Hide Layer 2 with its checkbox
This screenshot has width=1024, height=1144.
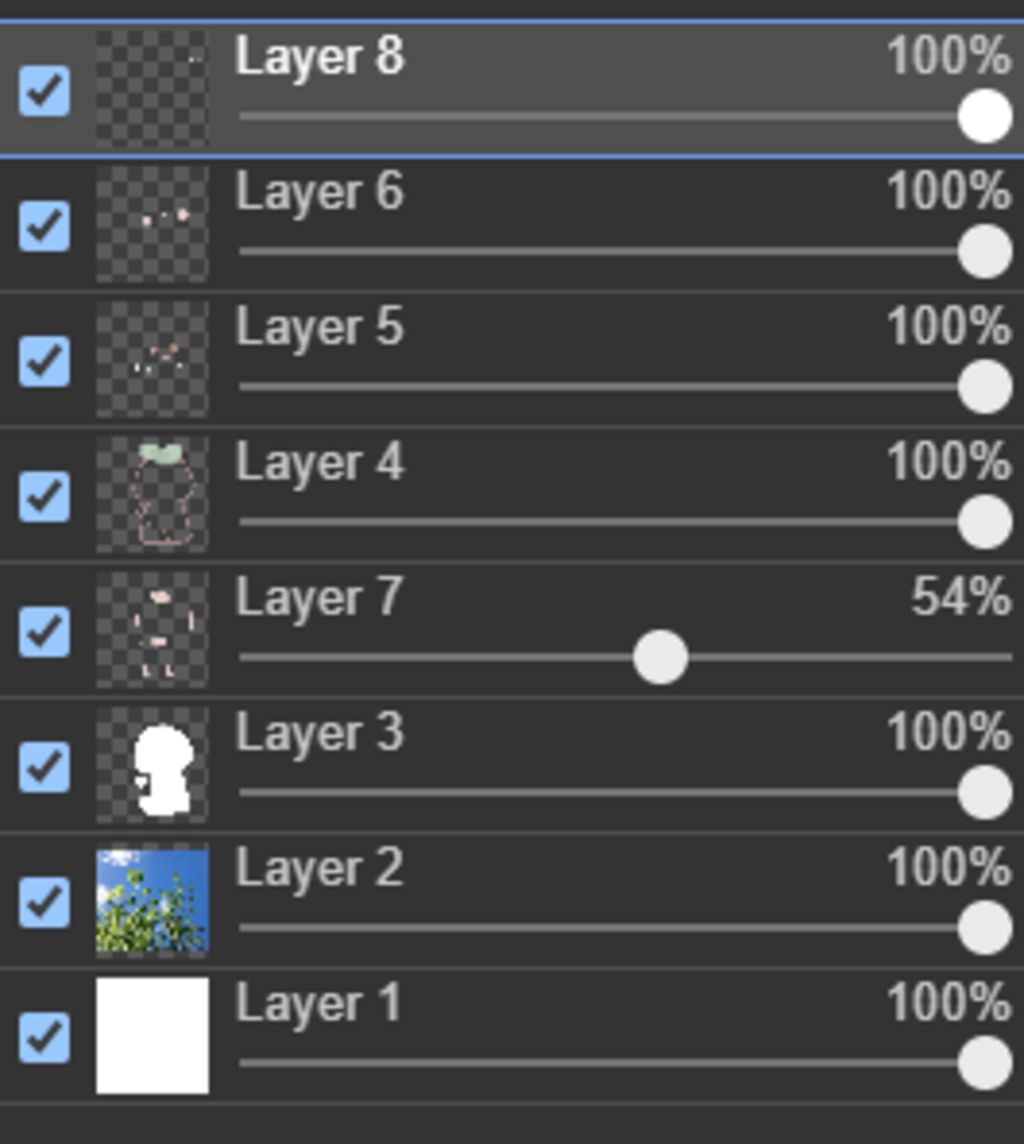(x=45, y=902)
